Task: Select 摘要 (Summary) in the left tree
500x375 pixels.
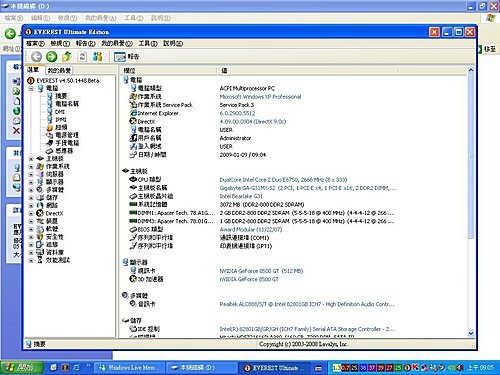Action: coord(57,96)
